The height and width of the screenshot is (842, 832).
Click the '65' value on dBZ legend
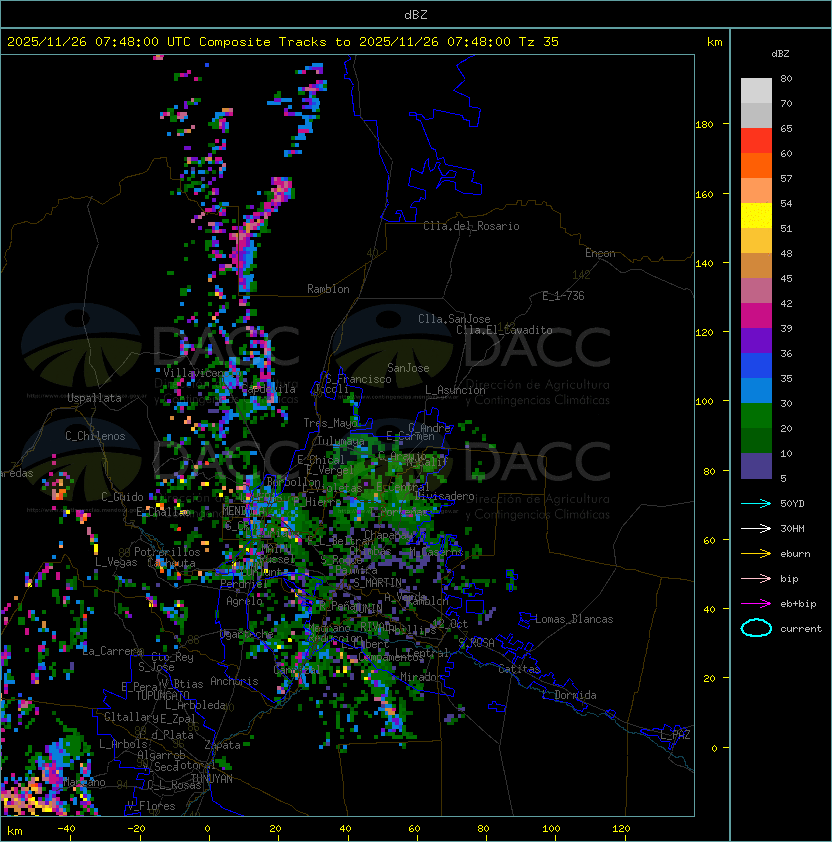point(786,128)
